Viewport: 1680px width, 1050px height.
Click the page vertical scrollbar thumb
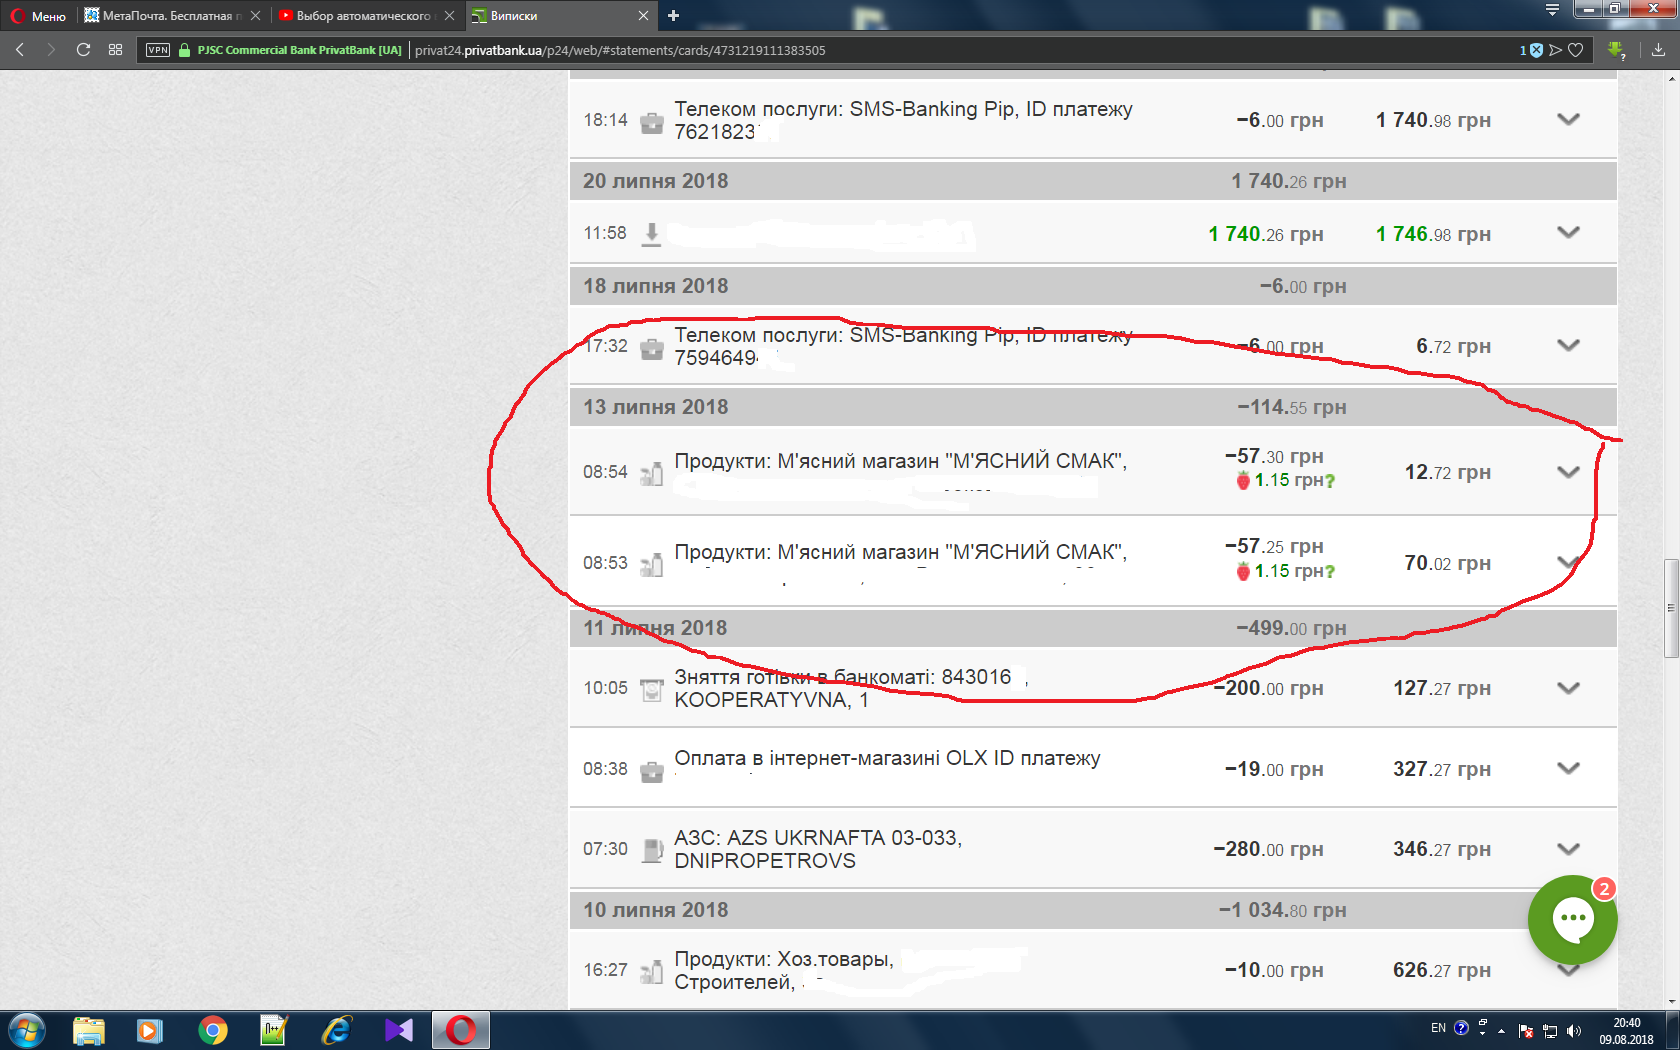click(1671, 608)
